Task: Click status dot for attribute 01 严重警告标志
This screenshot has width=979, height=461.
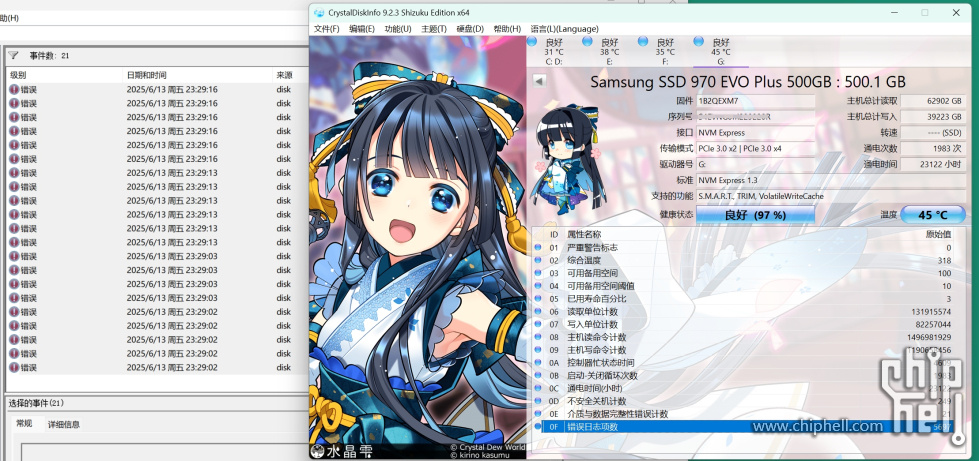Action: (x=538, y=247)
